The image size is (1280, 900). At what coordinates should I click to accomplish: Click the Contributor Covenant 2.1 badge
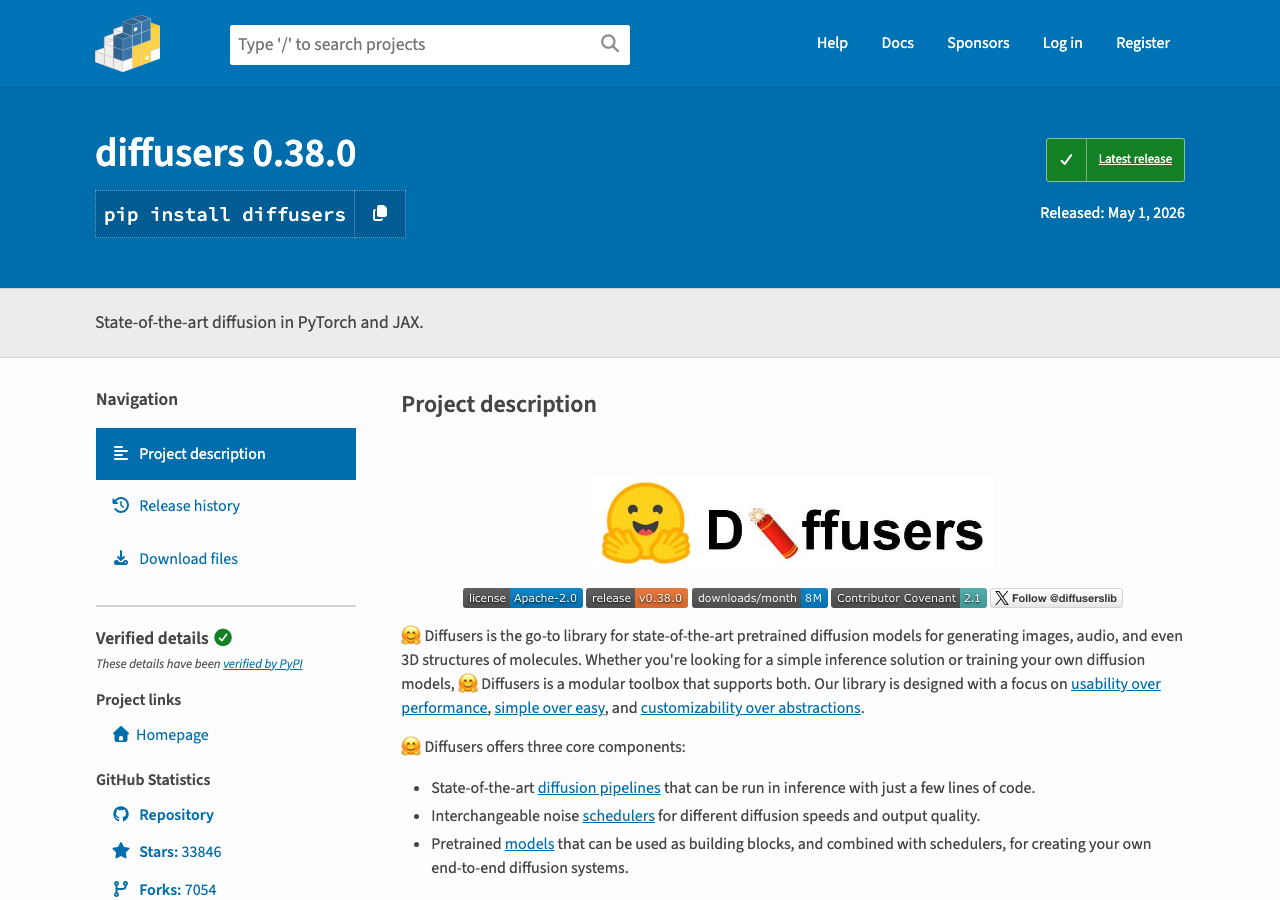[x=909, y=598]
